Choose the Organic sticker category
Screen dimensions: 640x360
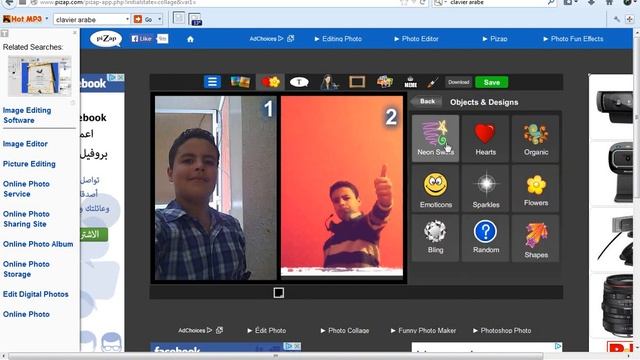pos(536,138)
